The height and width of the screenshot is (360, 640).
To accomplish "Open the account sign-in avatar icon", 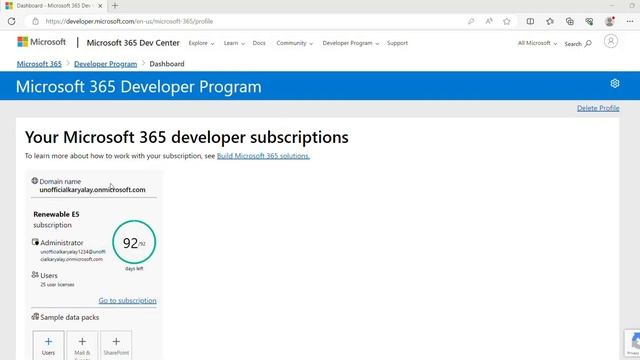I will [x=611, y=41].
